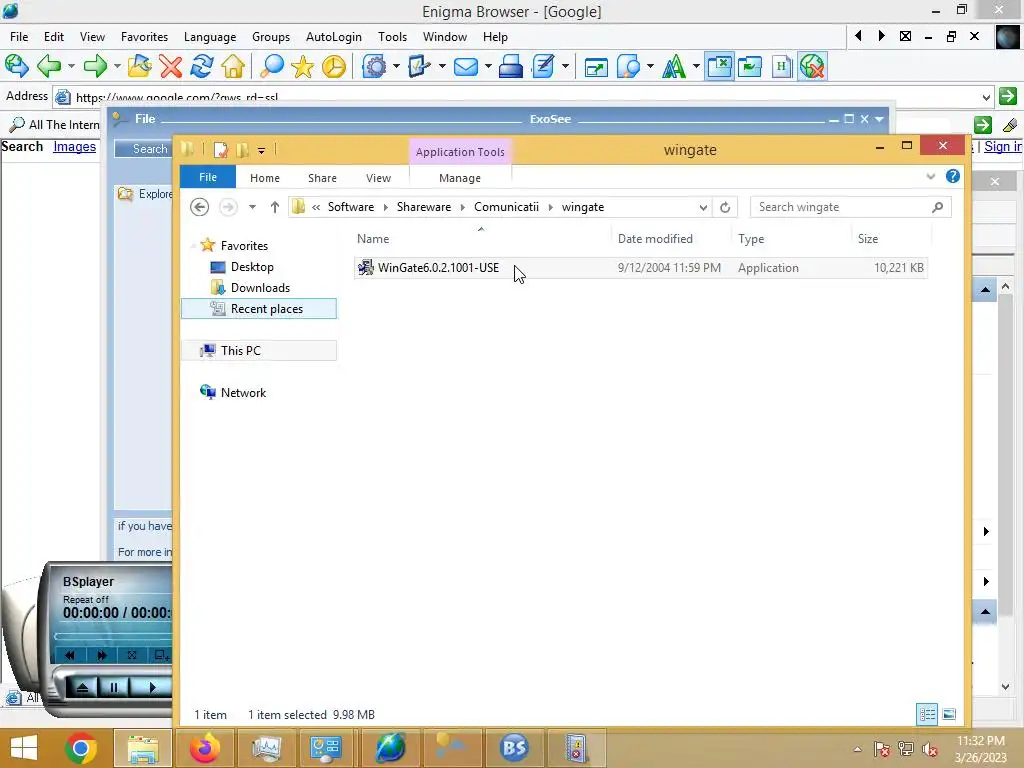Toggle the second highlighted window button in Enigma toolbar
The image size is (1024, 768).
(750, 66)
